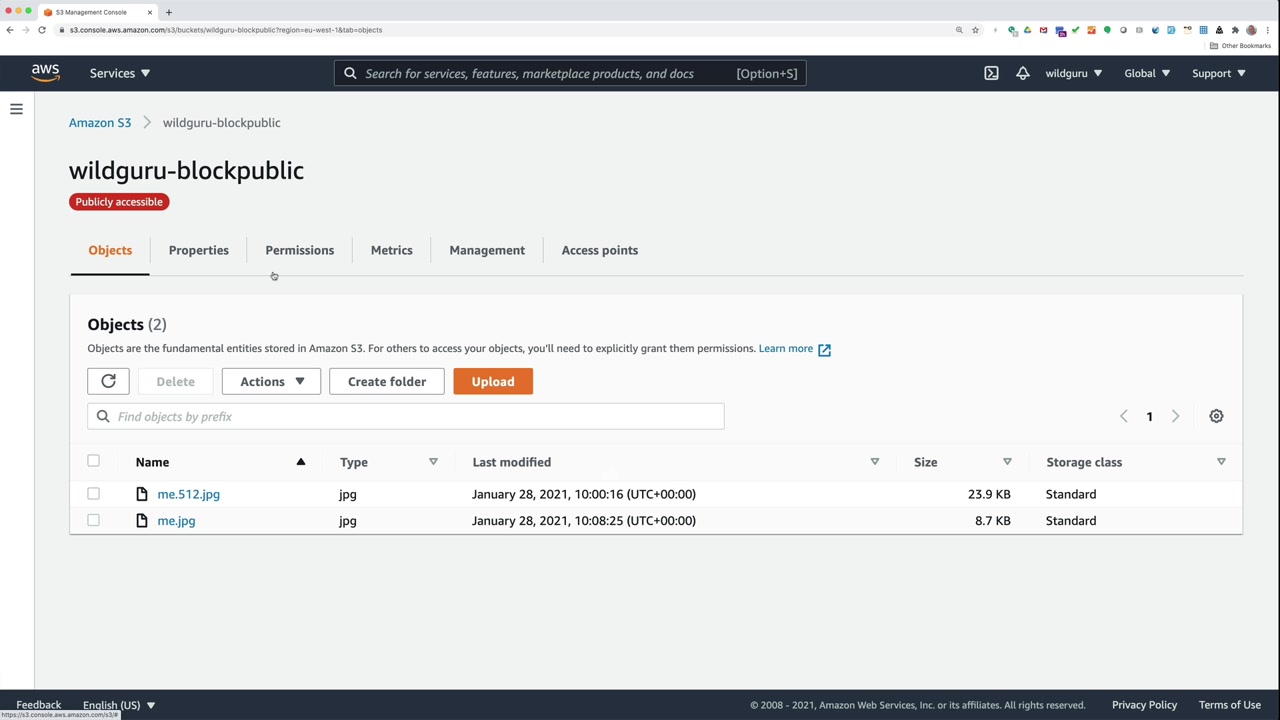
Task: Select the me.512.jpg row checkbox
Action: [93, 494]
